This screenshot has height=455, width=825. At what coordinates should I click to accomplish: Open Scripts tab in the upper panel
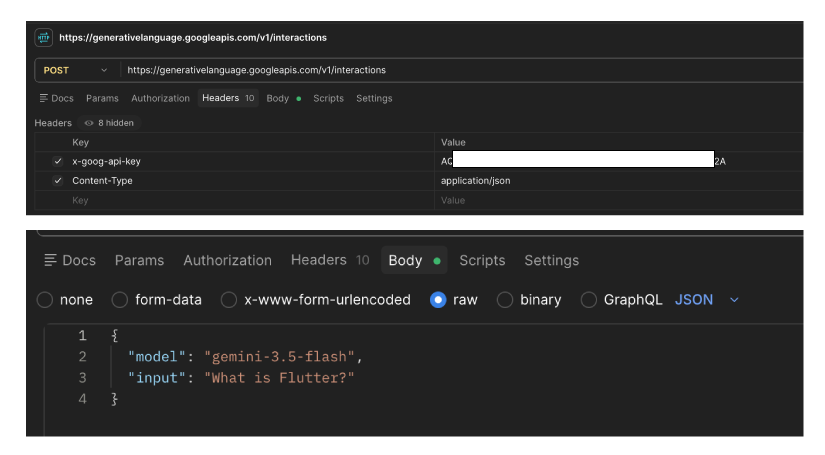coord(328,98)
